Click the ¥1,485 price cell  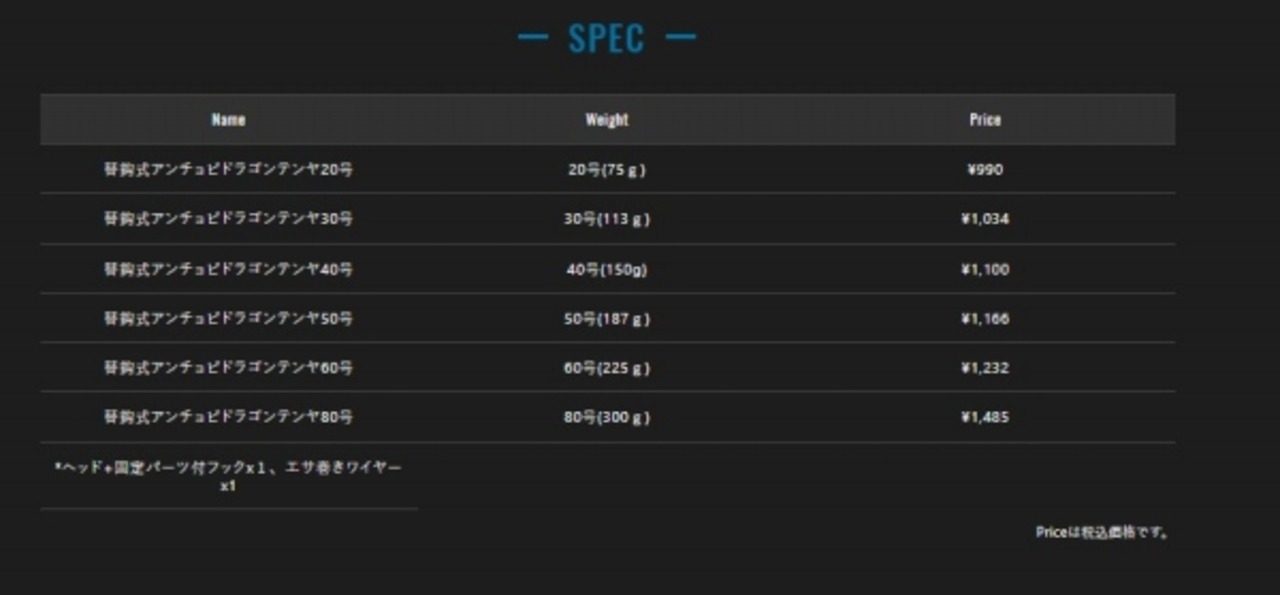coord(985,417)
